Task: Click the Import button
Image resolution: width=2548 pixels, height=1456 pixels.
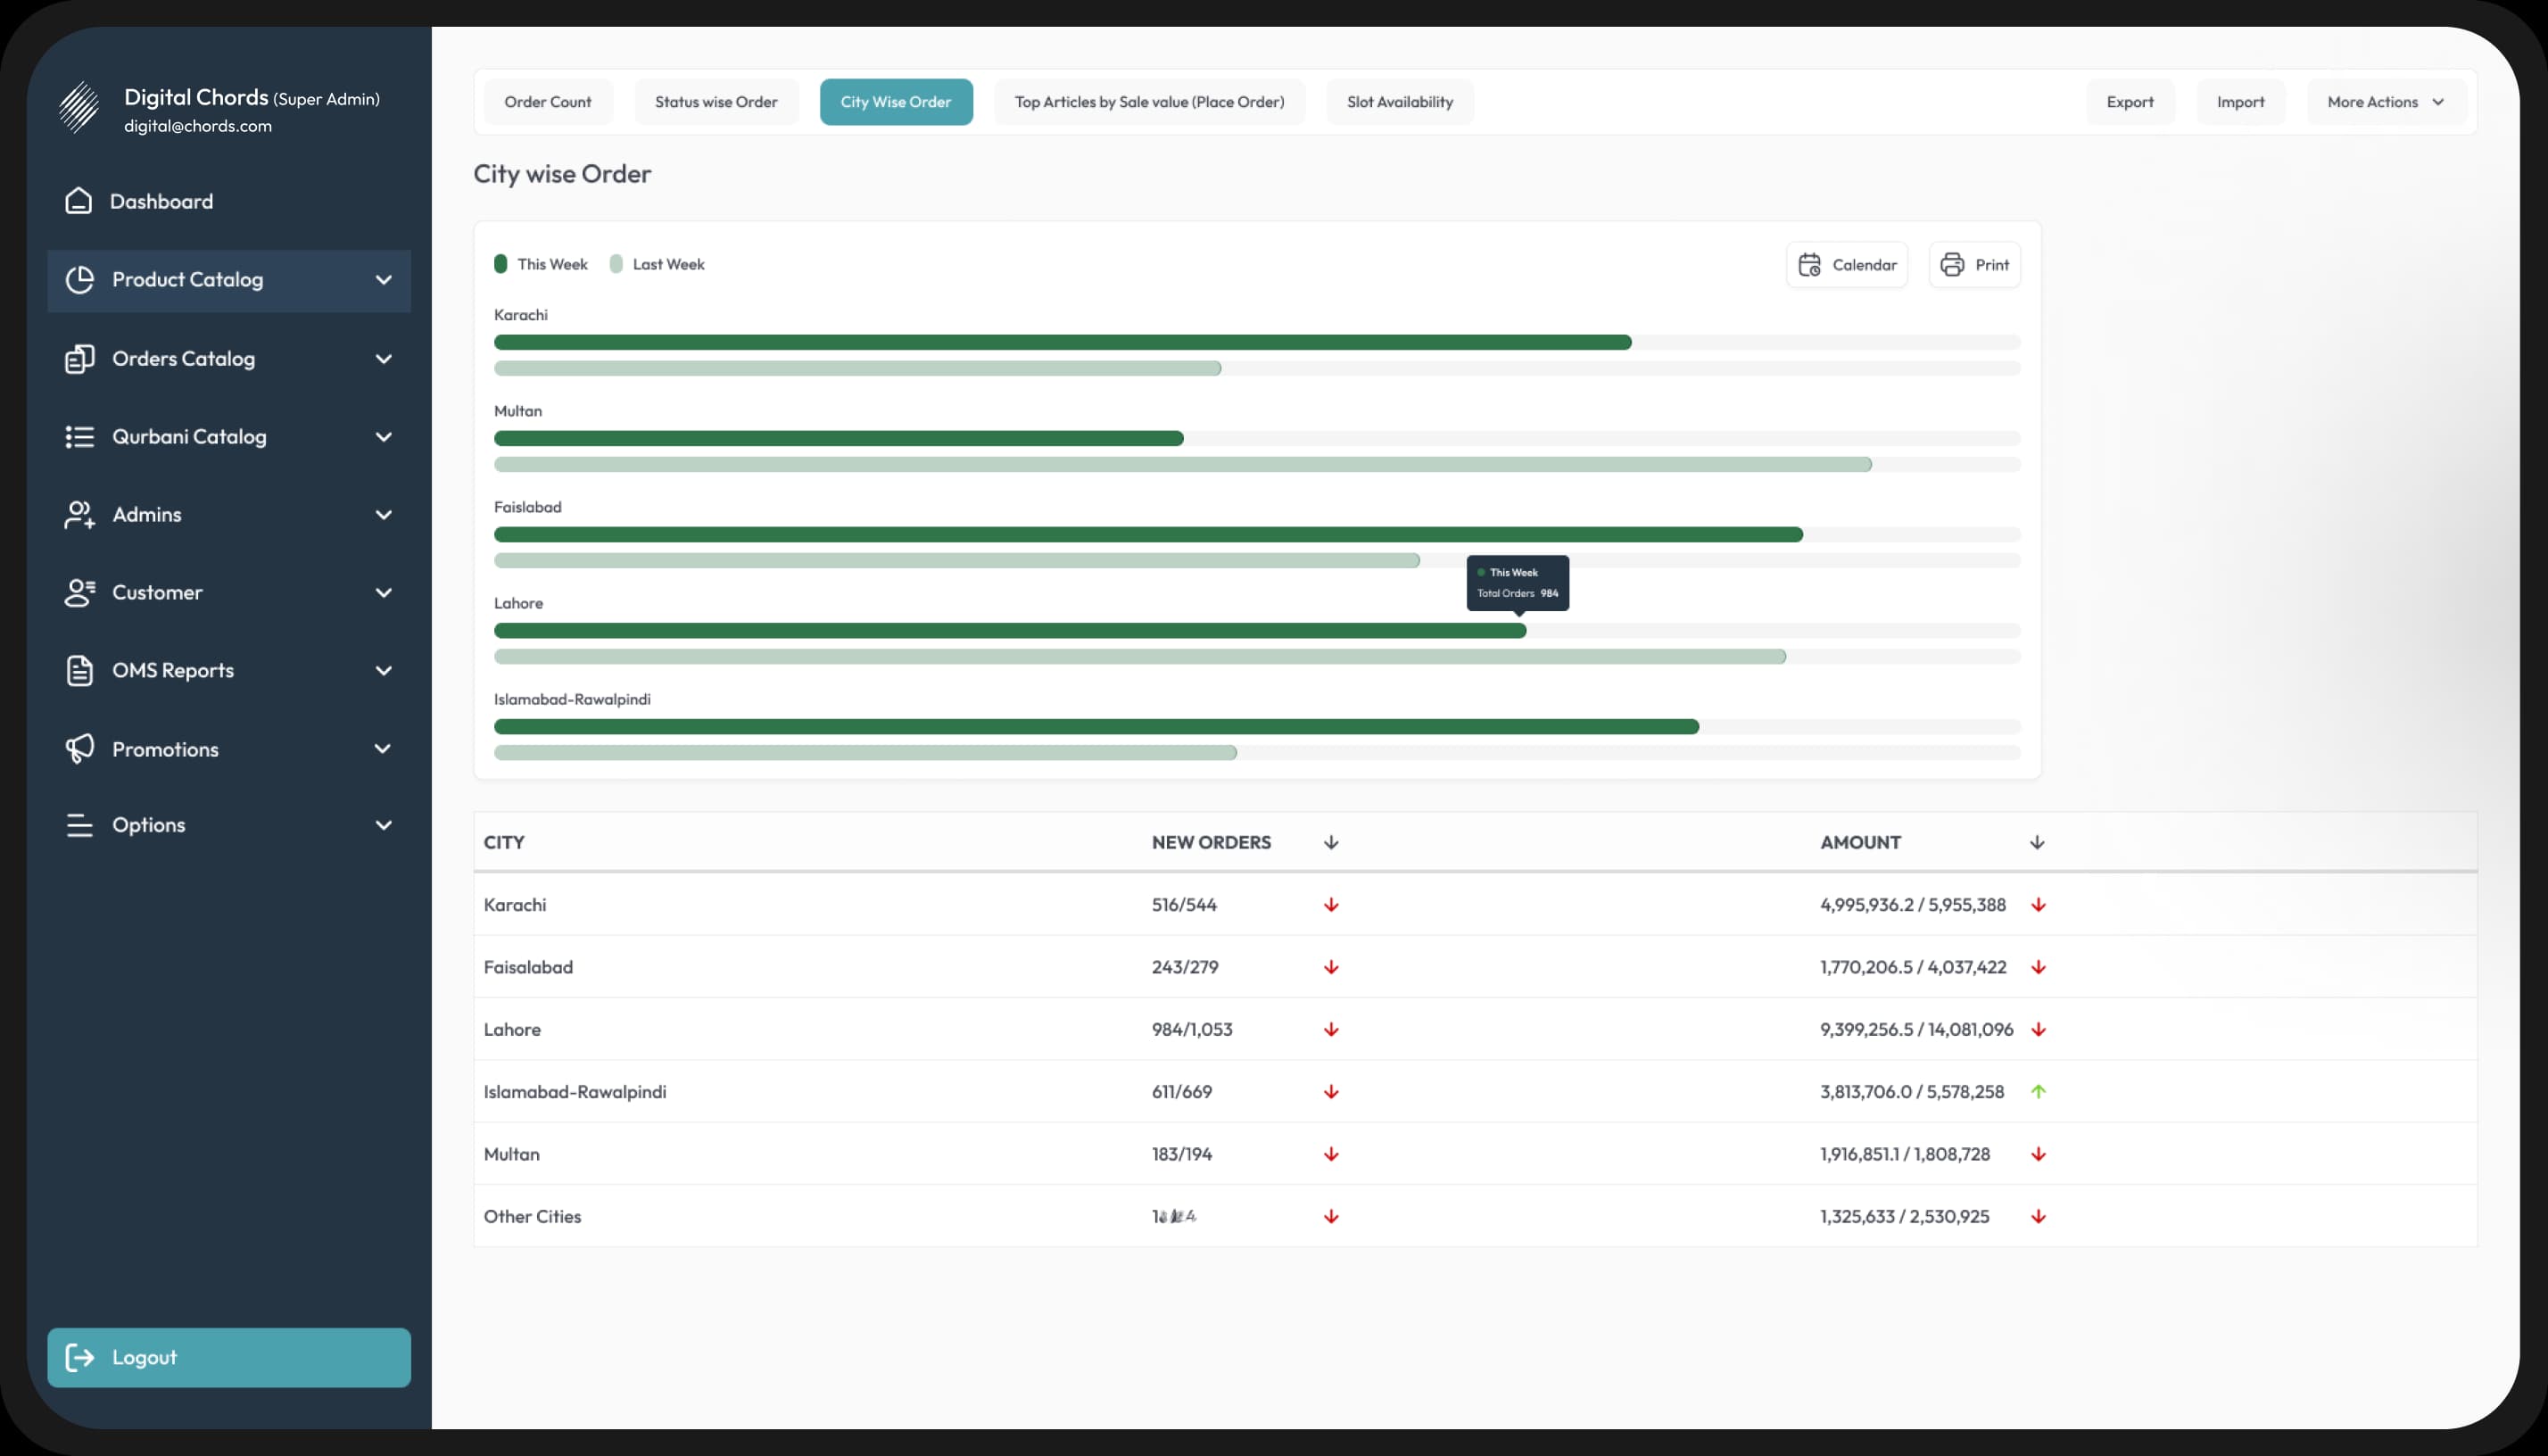Action: 2240,102
